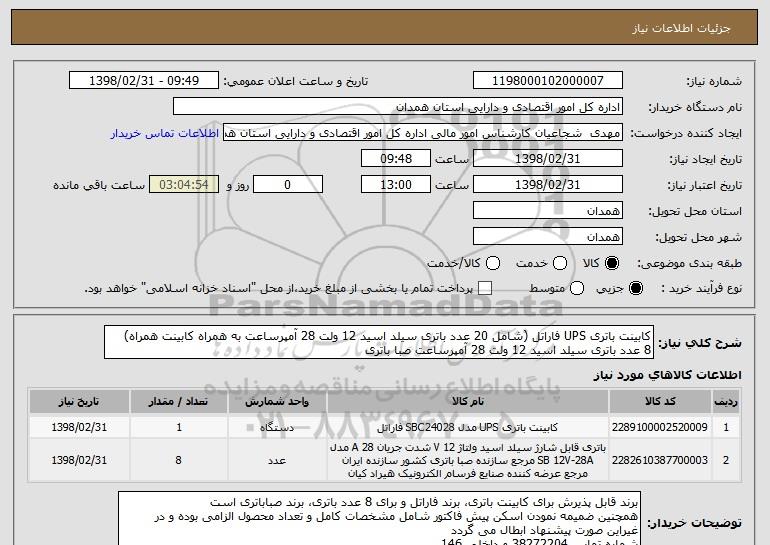The height and width of the screenshot is (545, 770).
Task: Click the item name containing SB 12V-28A
Action: 468,461
